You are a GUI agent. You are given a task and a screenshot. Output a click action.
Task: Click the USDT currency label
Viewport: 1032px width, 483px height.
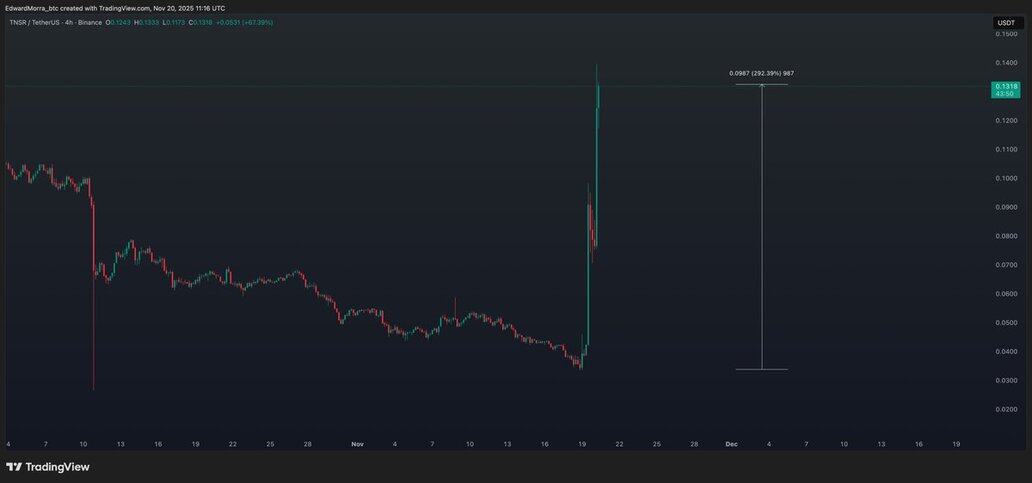pyautogui.click(x=1005, y=22)
